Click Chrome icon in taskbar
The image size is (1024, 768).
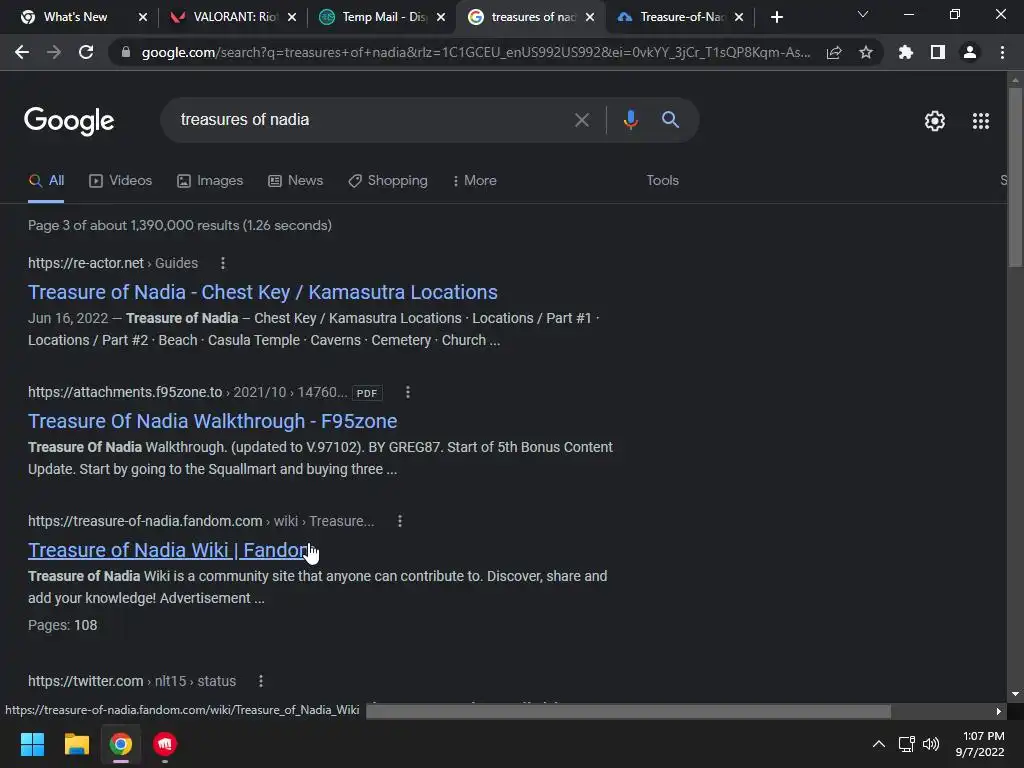121,744
